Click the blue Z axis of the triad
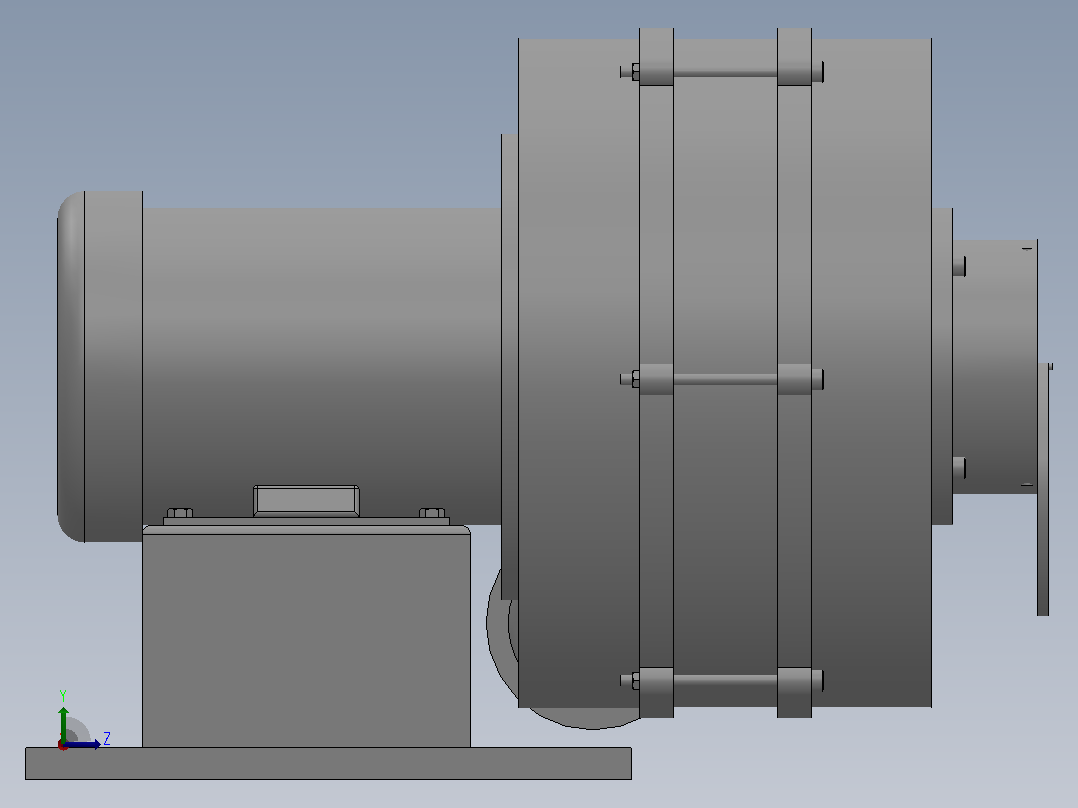The width and height of the screenshot is (1078, 808). pyautogui.click(x=82, y=744)
